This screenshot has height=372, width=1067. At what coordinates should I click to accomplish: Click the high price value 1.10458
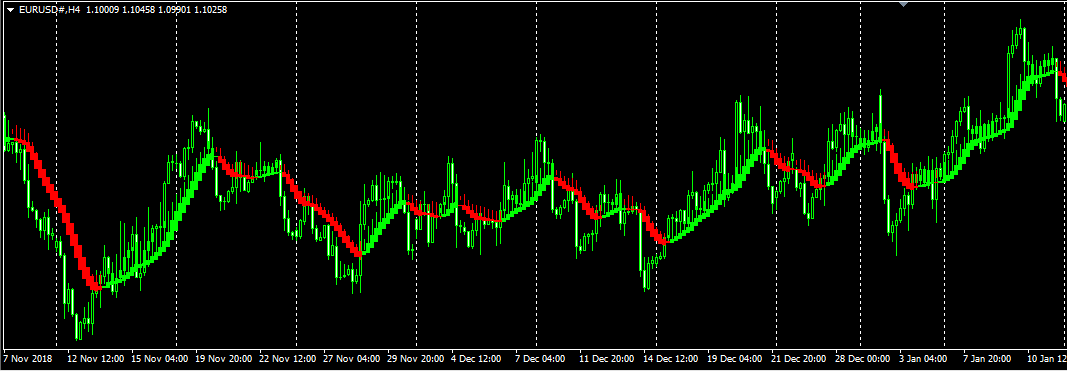[x=139, y=10]
